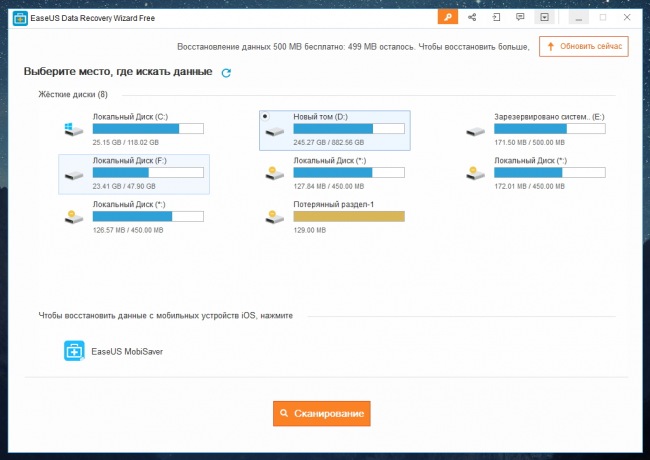The image size is (650, 460).
Task: Click the Выберите место, где искать данные heading
Action: pos(118,72)
